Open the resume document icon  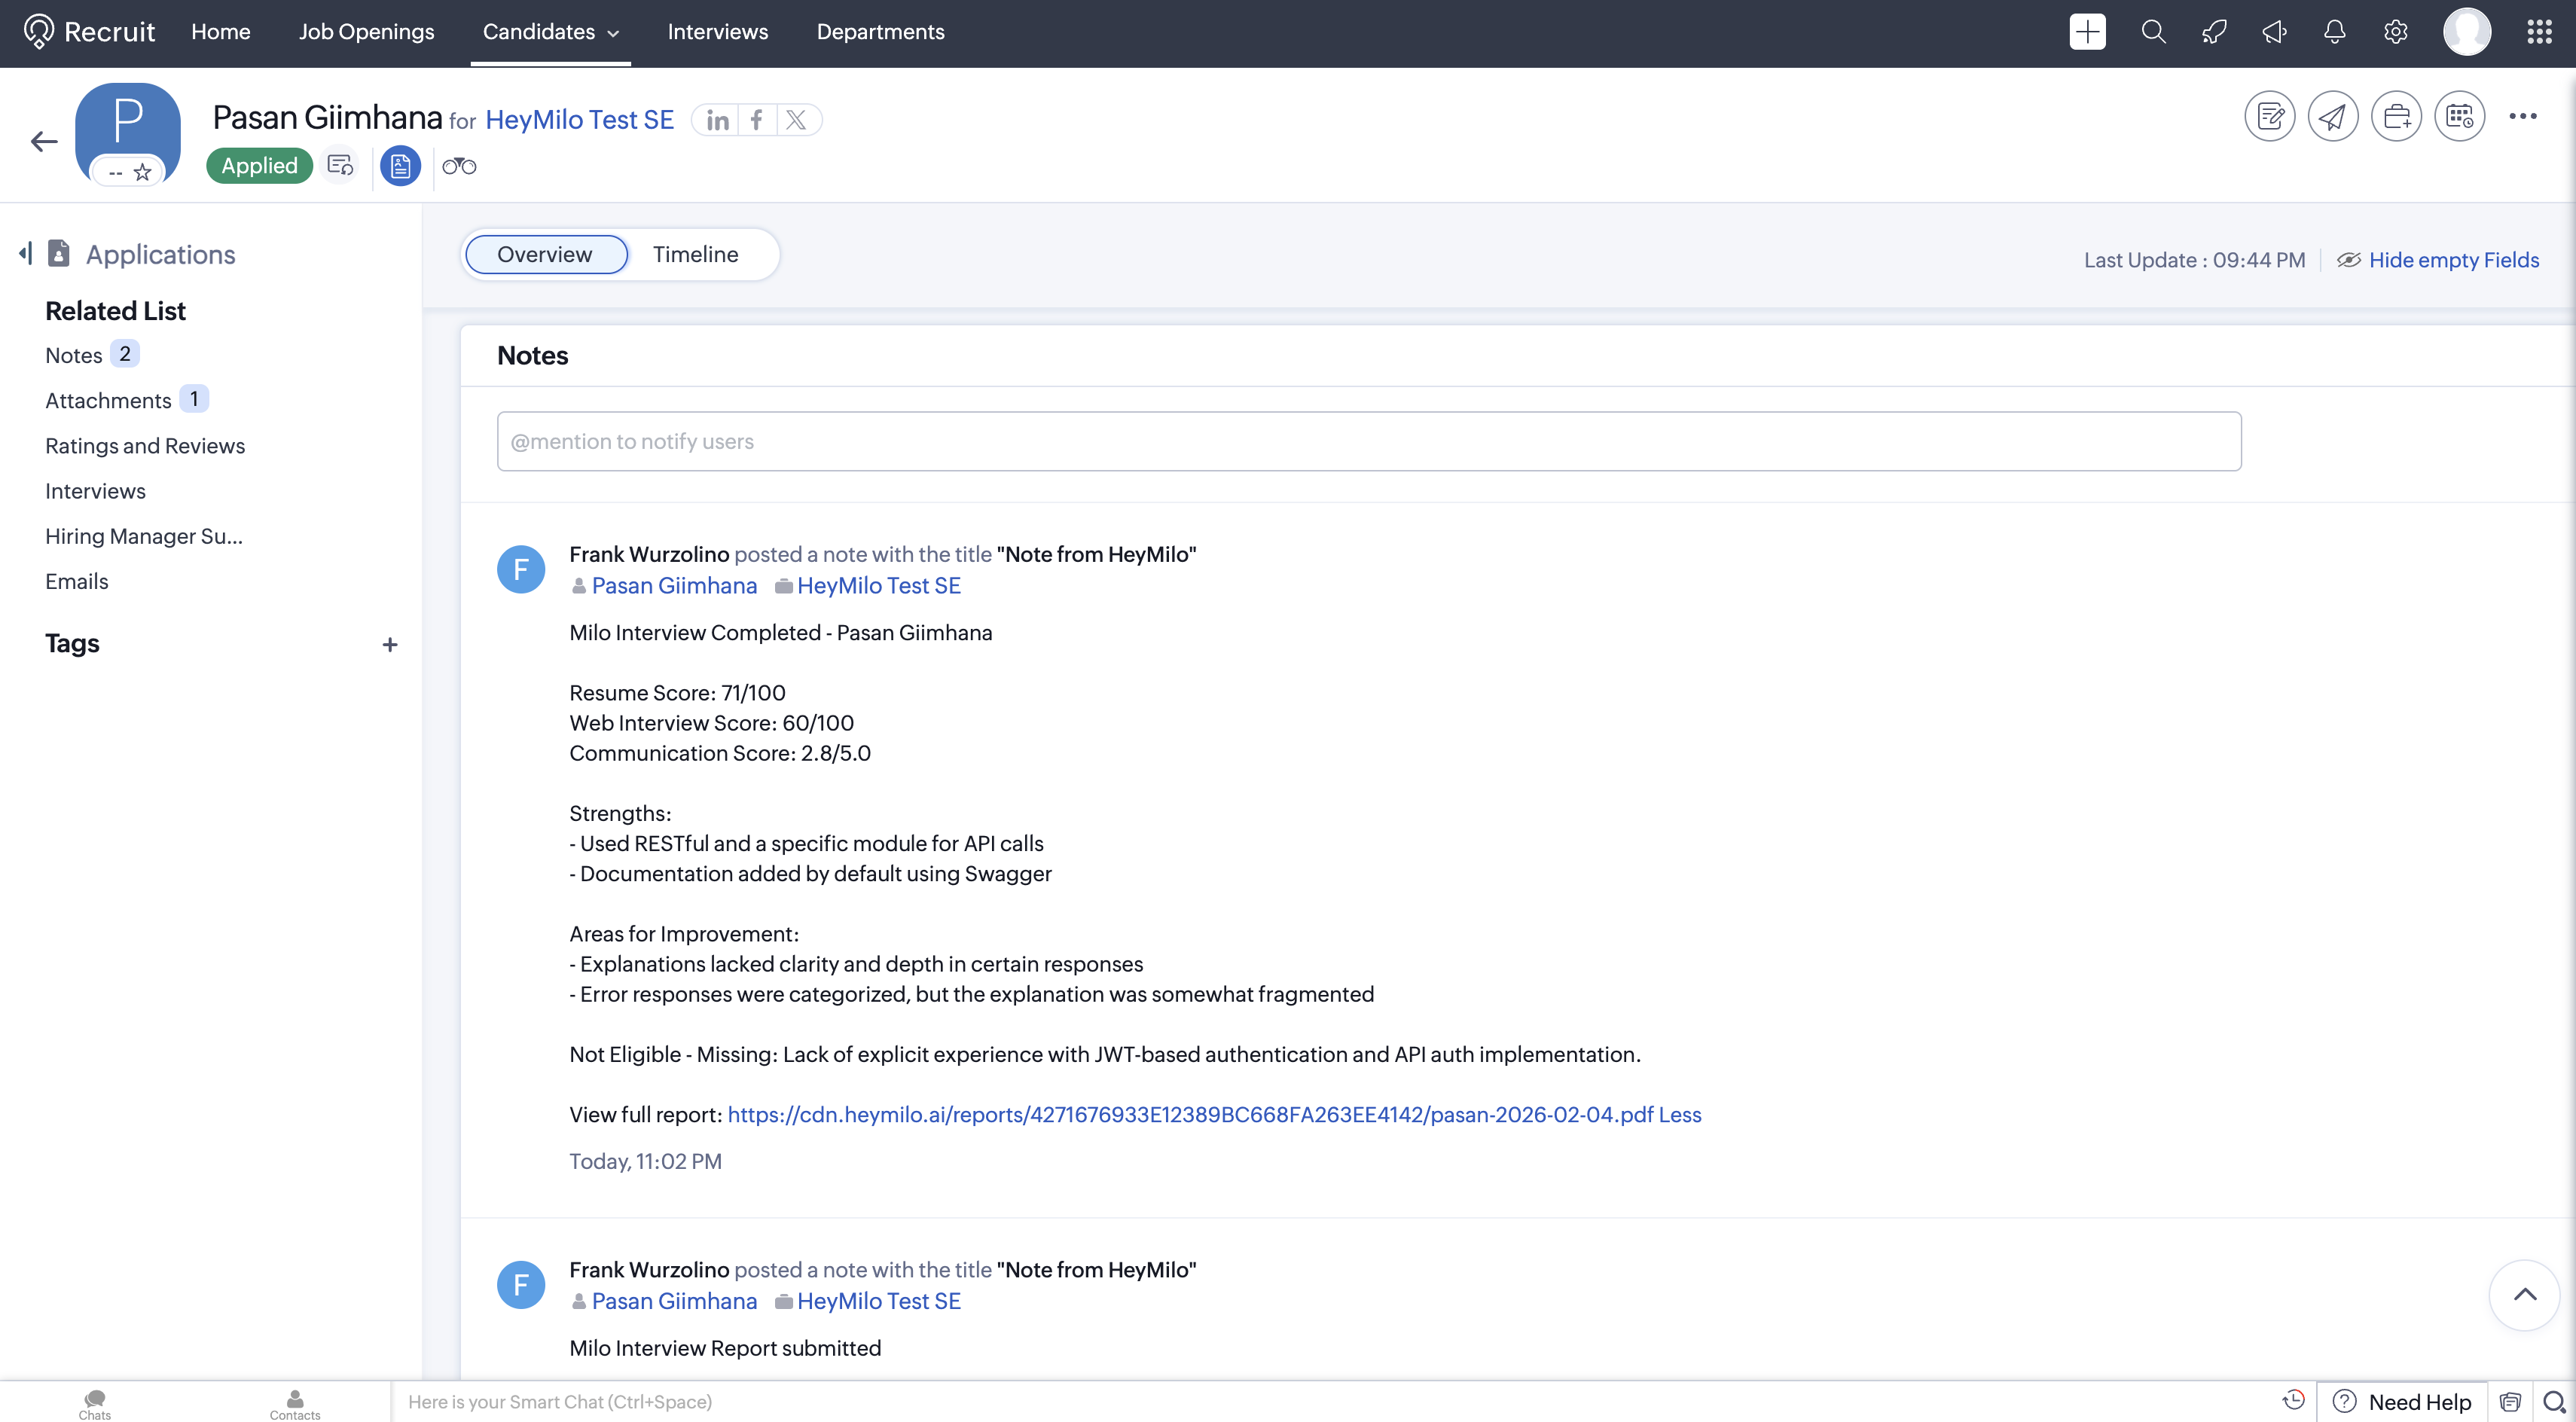(400, 166)
